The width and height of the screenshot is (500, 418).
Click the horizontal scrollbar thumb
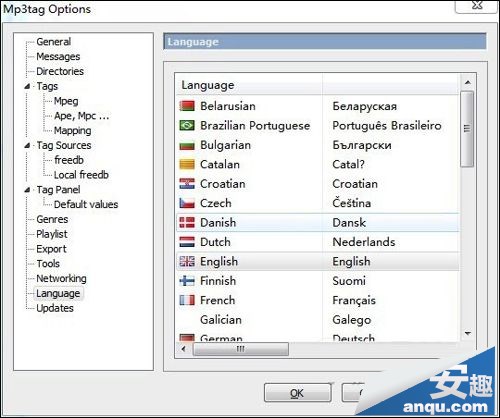point(241,349)
